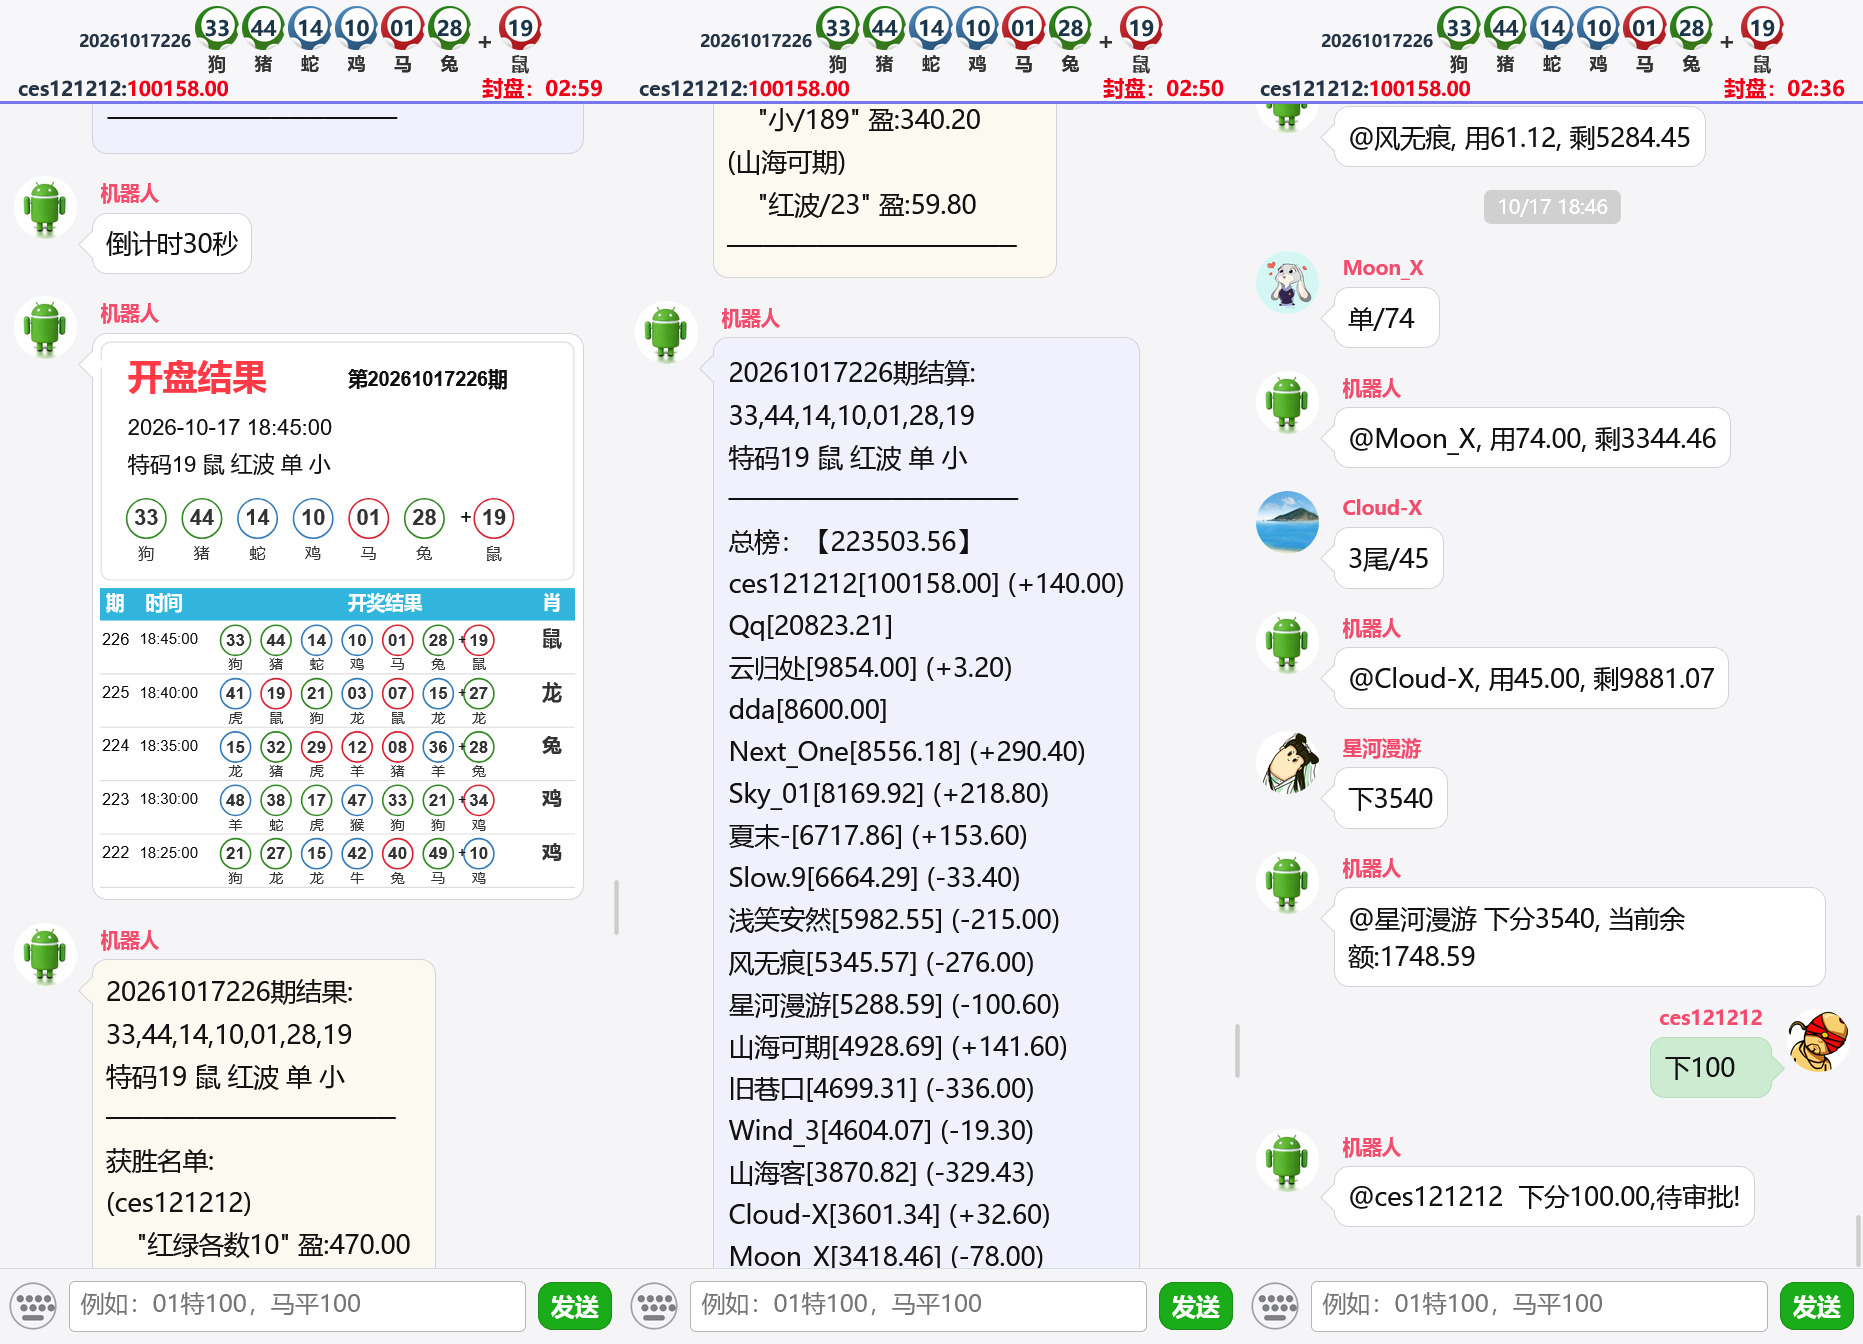This screenshot has width=1863, height=1344.
Task: Click left panel 发送 send button
Action: (x=575, y=1306)
